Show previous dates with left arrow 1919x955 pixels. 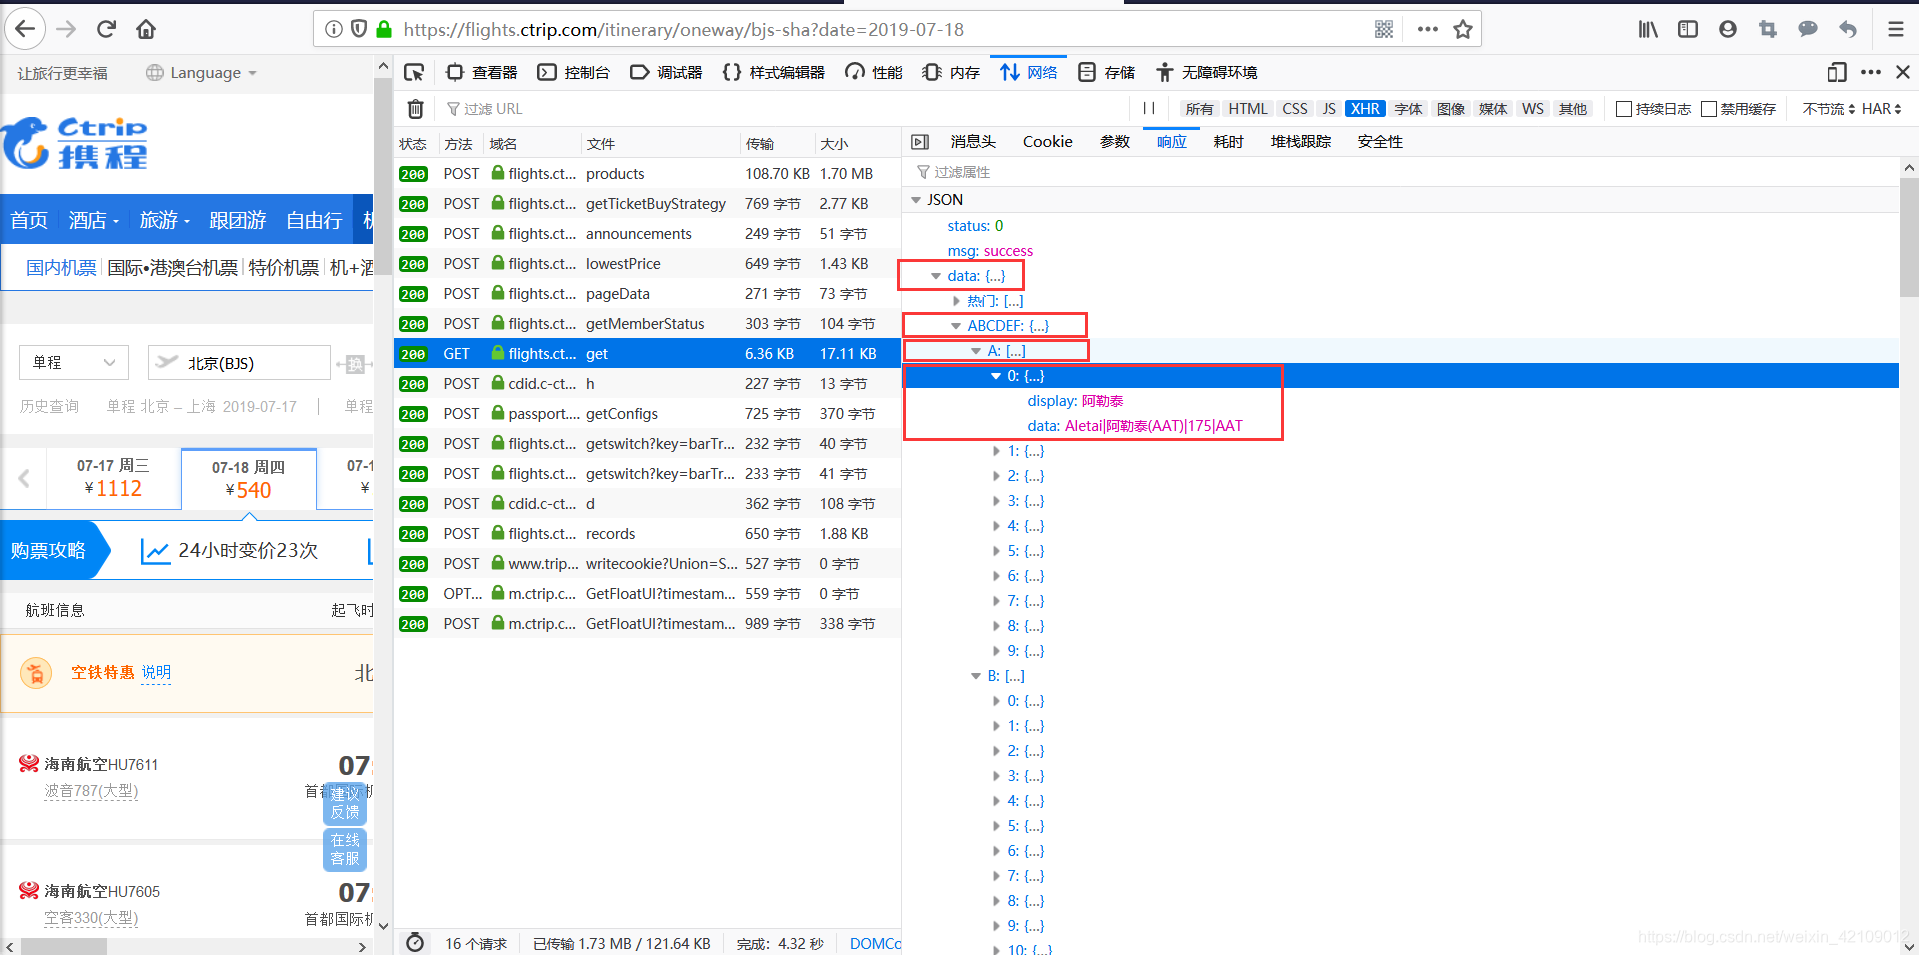24,478
